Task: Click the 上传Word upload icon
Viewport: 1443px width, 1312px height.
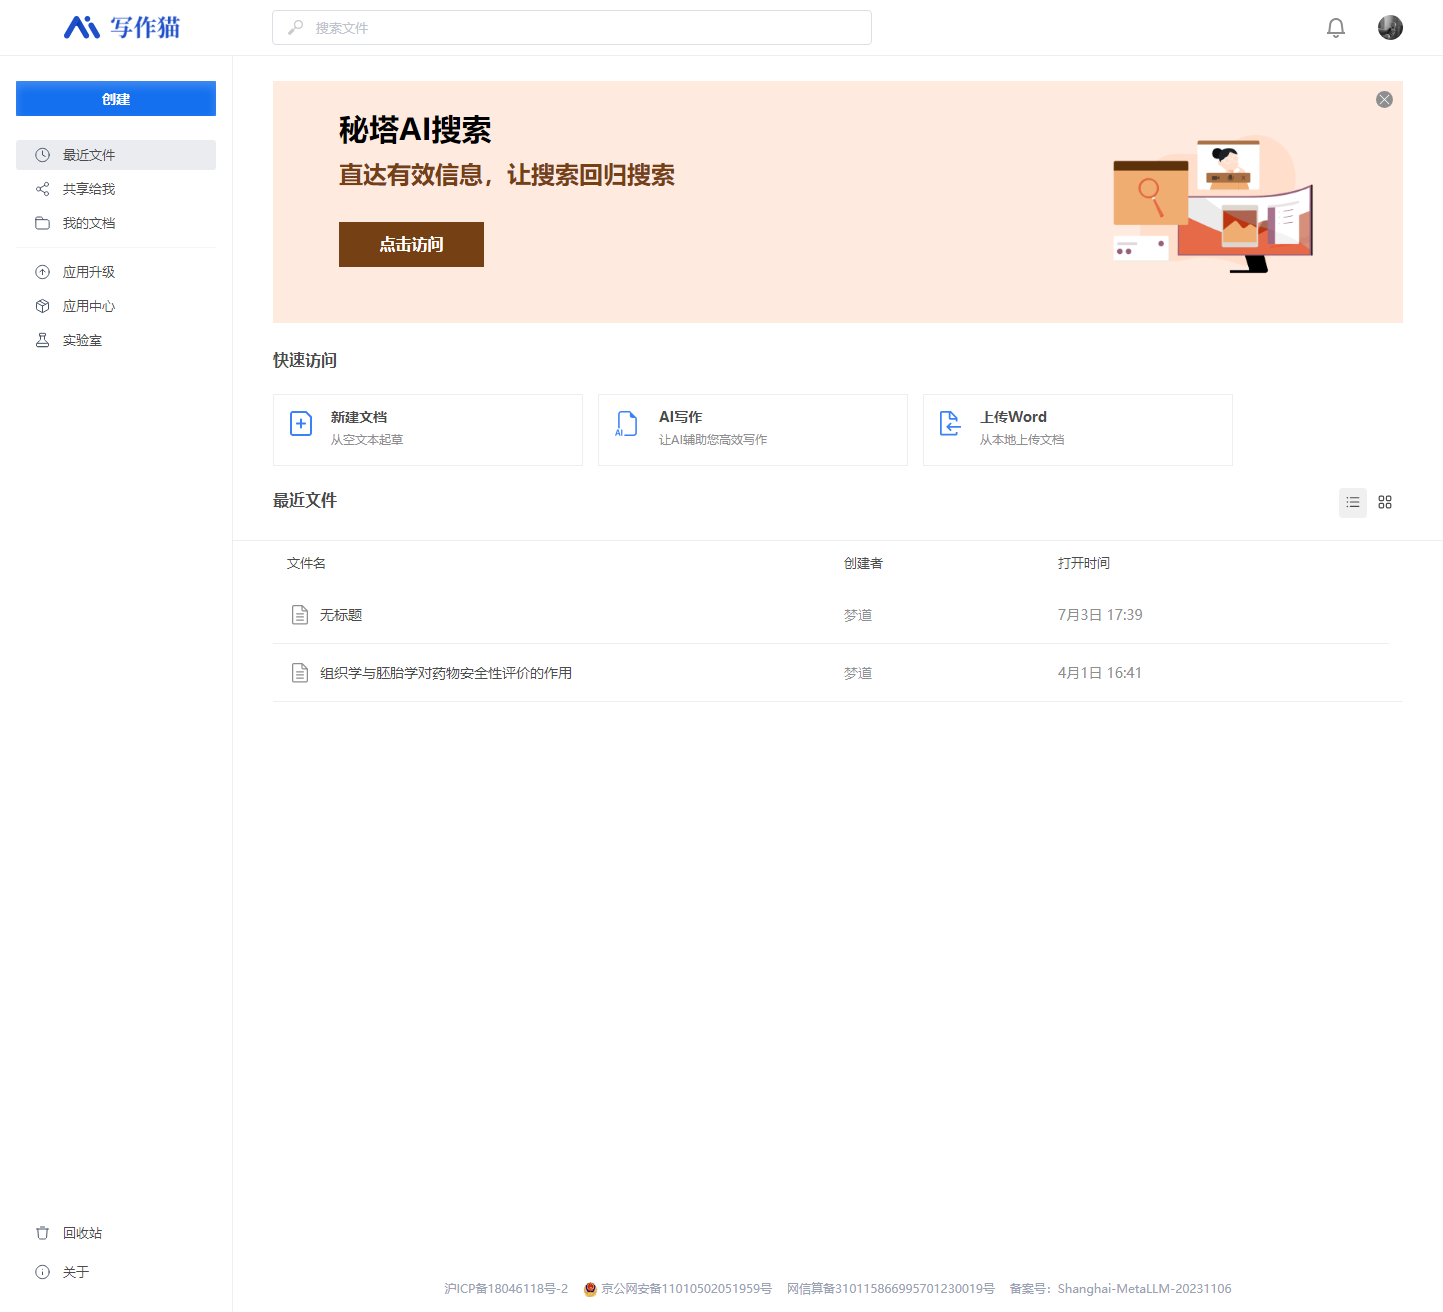Action: [x=950, y=424]
